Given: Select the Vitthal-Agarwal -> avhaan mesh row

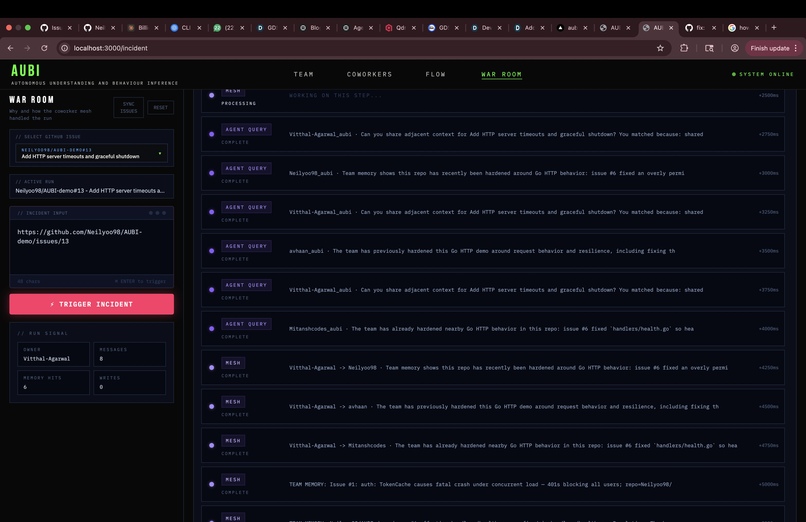Looking at the screenshot, I should [493, 406].
